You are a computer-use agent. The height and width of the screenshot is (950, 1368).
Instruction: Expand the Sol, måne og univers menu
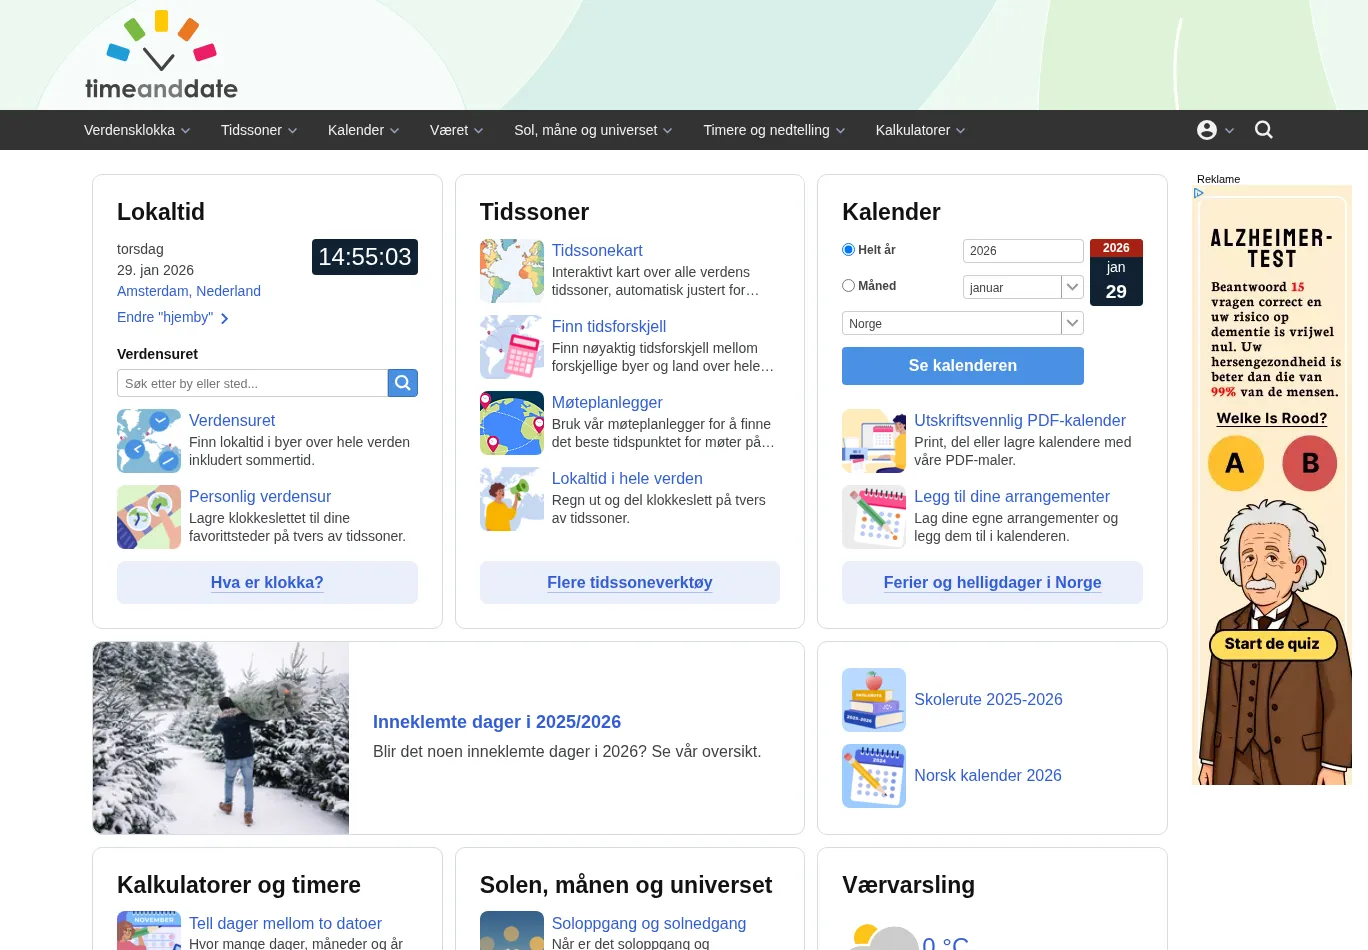click(x=593, y=130)
